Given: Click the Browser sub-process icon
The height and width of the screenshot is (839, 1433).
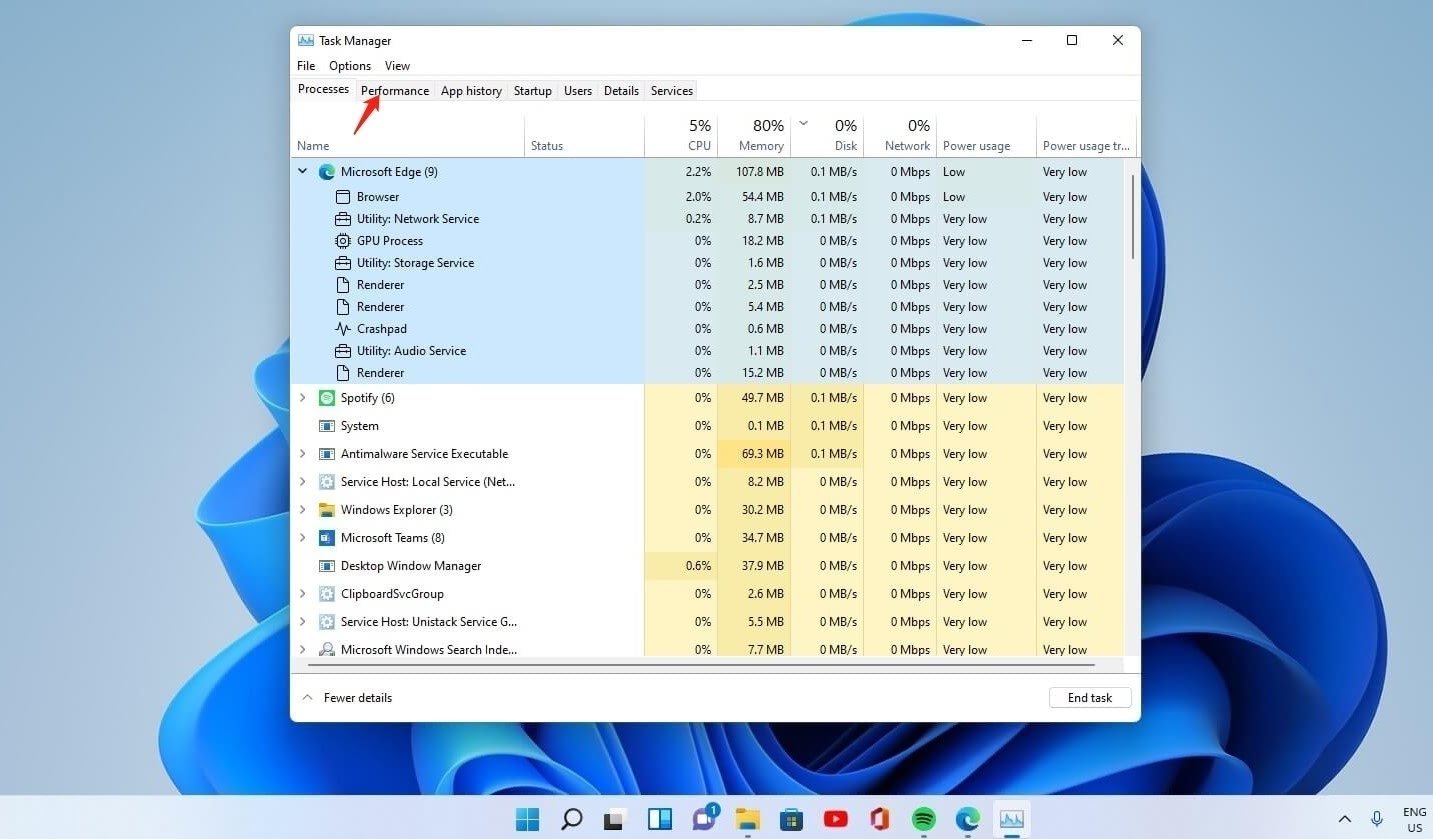Looking at the screenshot, I should click(x=342, y=197).
